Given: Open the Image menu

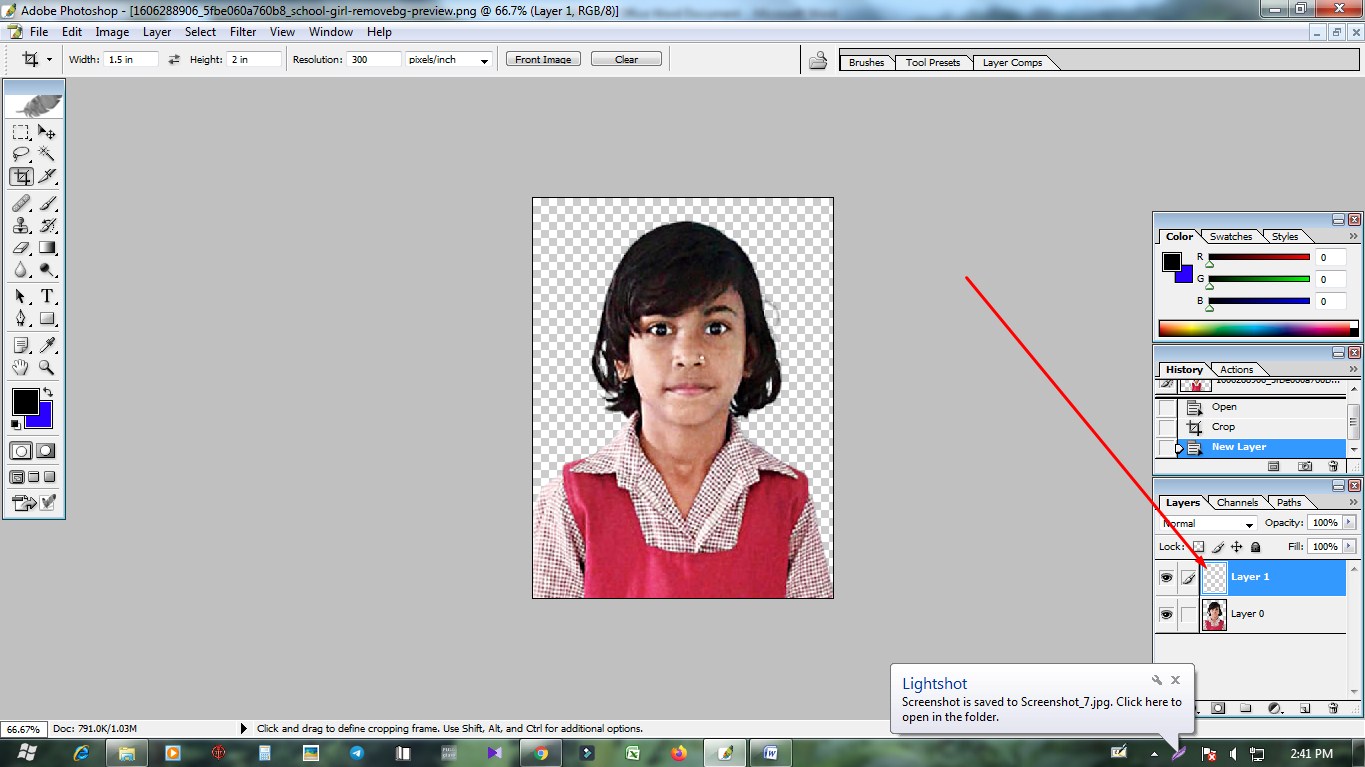Looking at the screenshot, I should [x=112, y=32].
